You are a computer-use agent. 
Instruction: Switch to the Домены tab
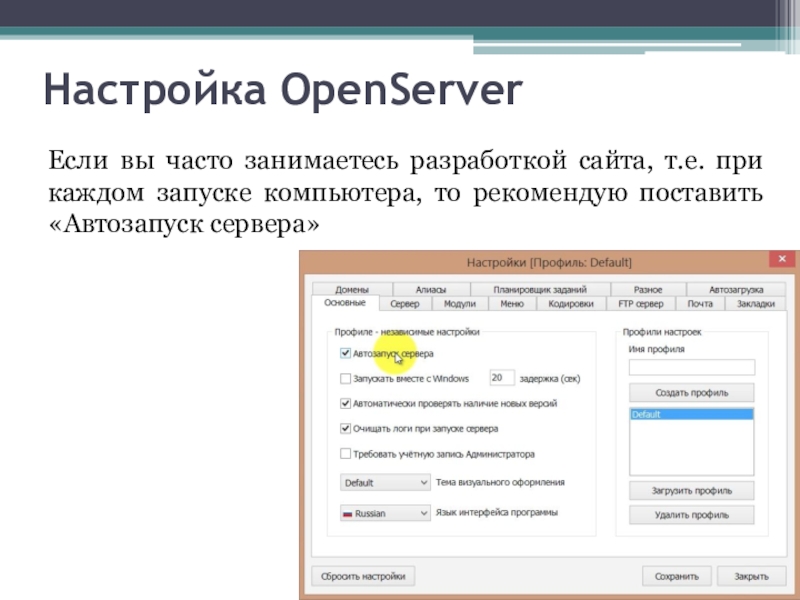coord(352,289)
